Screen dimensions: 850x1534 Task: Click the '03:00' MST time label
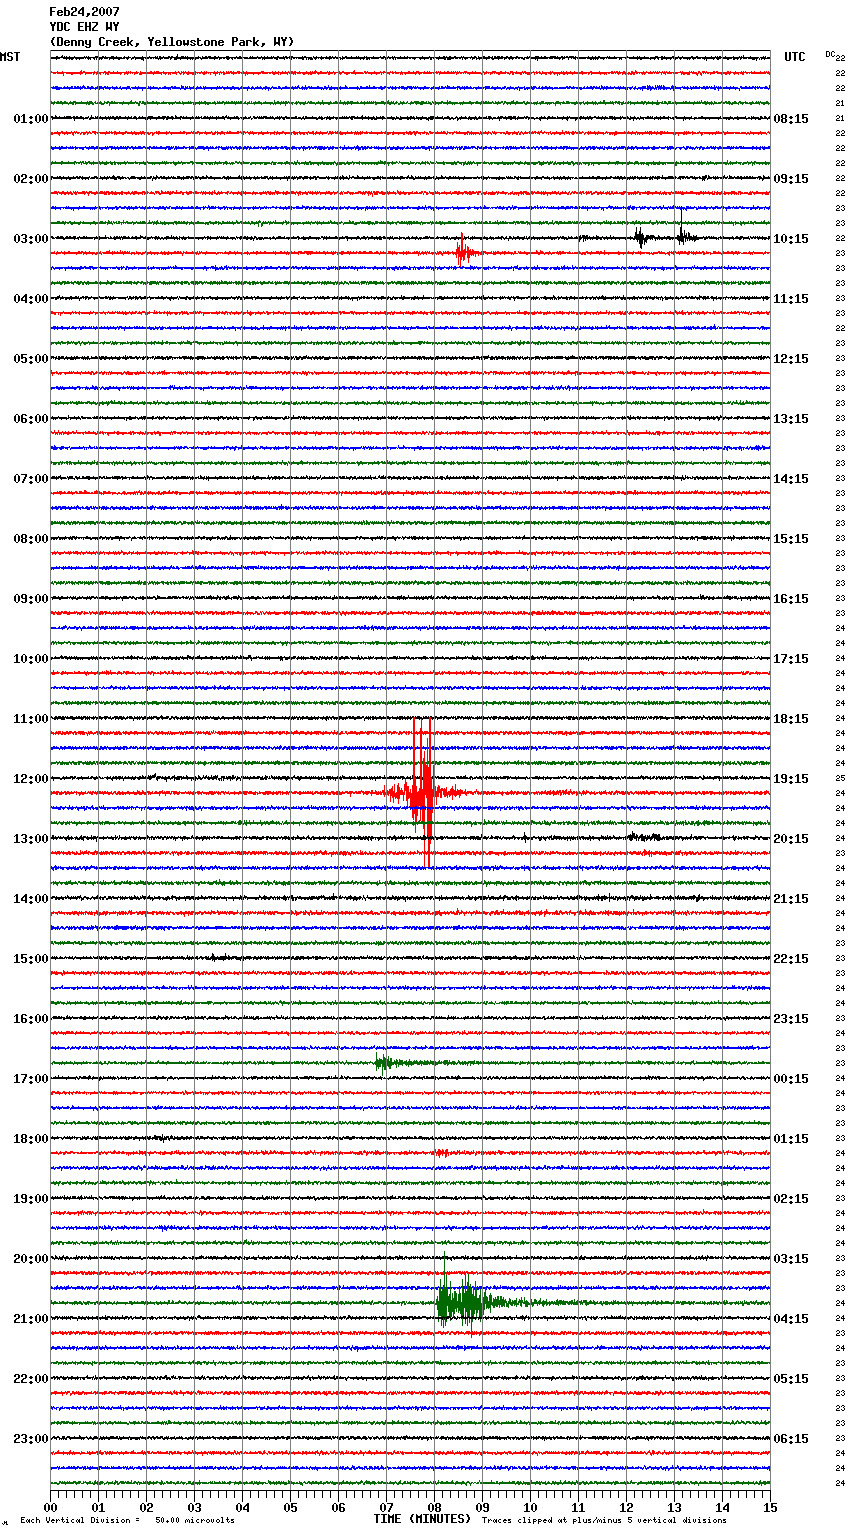[x=30, y=239]
